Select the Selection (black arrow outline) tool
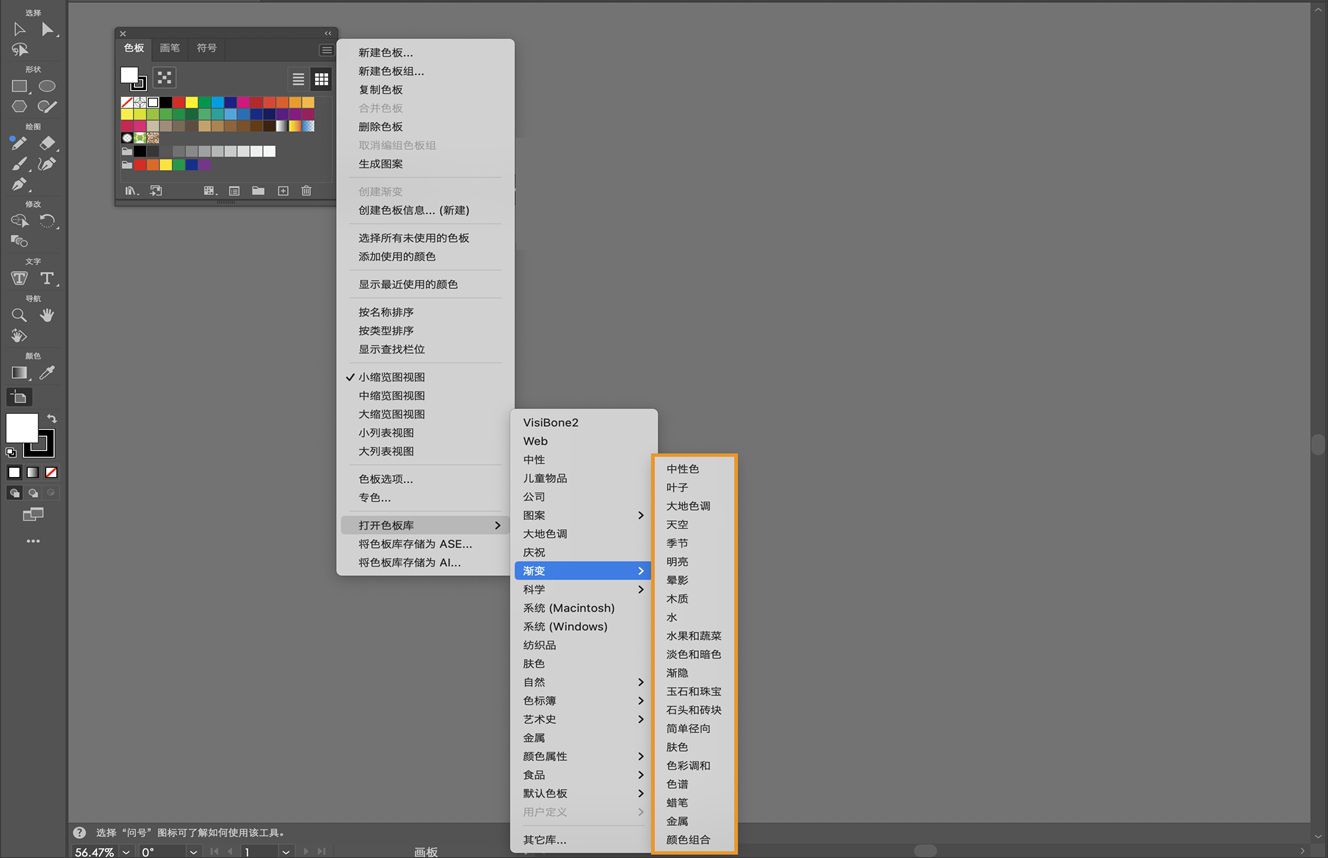The width and height of the screenshot is (1328, 858). pyautogui.click(x=19, y=30)
